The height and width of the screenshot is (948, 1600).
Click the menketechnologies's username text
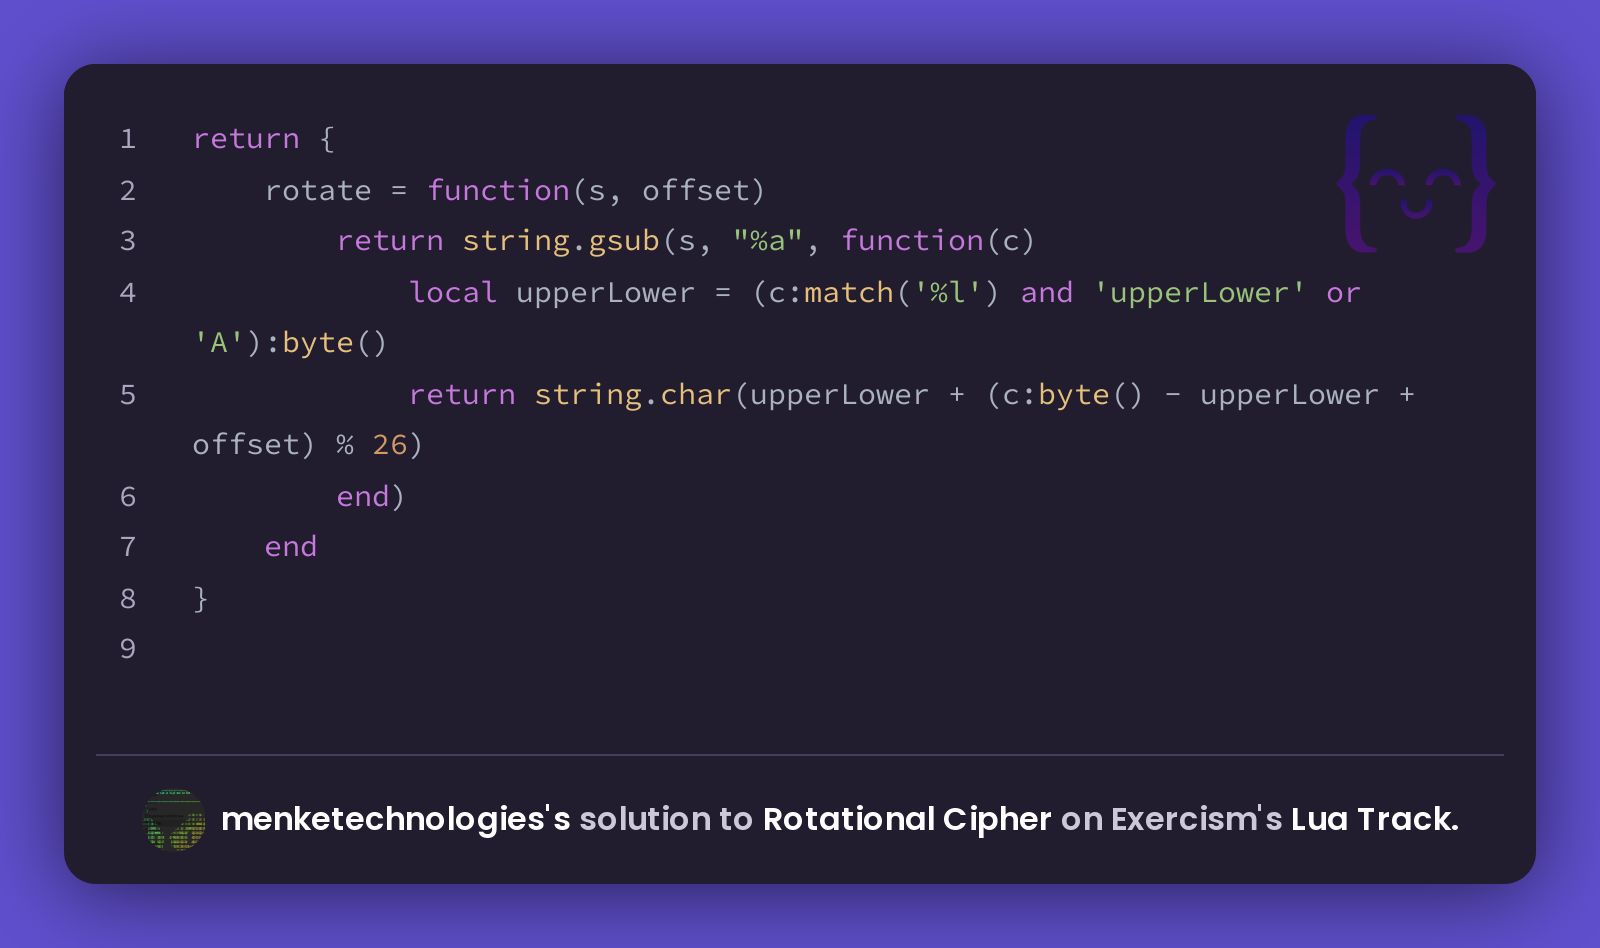[395, 819]
